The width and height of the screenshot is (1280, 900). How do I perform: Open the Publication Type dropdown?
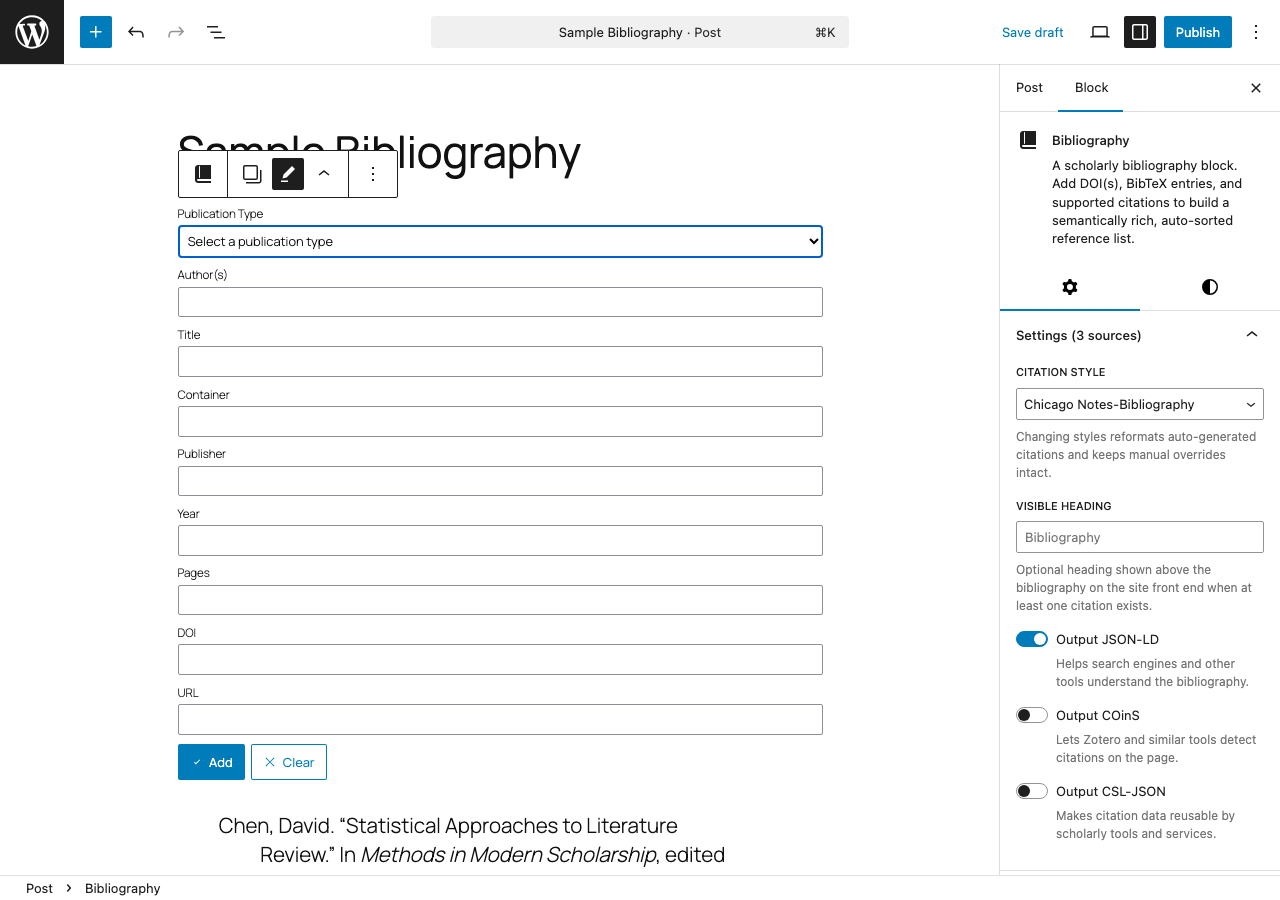click(x=500, y=241)
